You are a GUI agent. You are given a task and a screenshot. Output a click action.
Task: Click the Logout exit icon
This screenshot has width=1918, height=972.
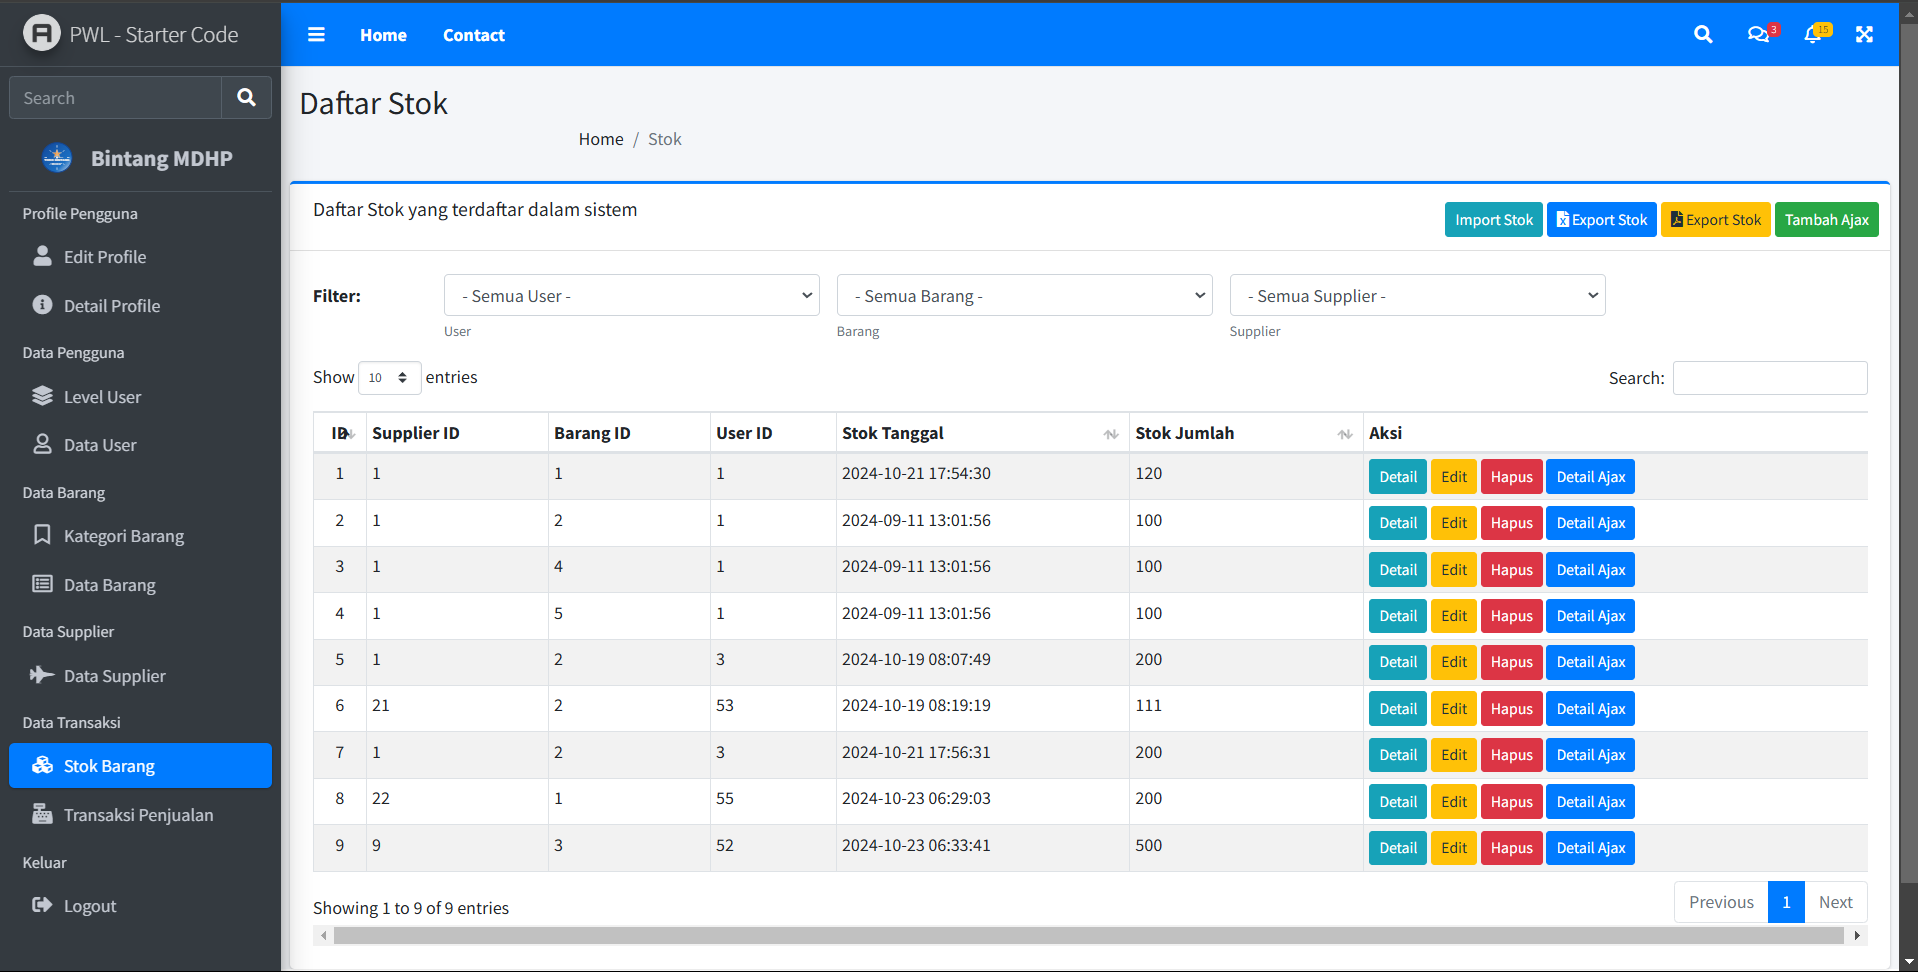[42, 905]
